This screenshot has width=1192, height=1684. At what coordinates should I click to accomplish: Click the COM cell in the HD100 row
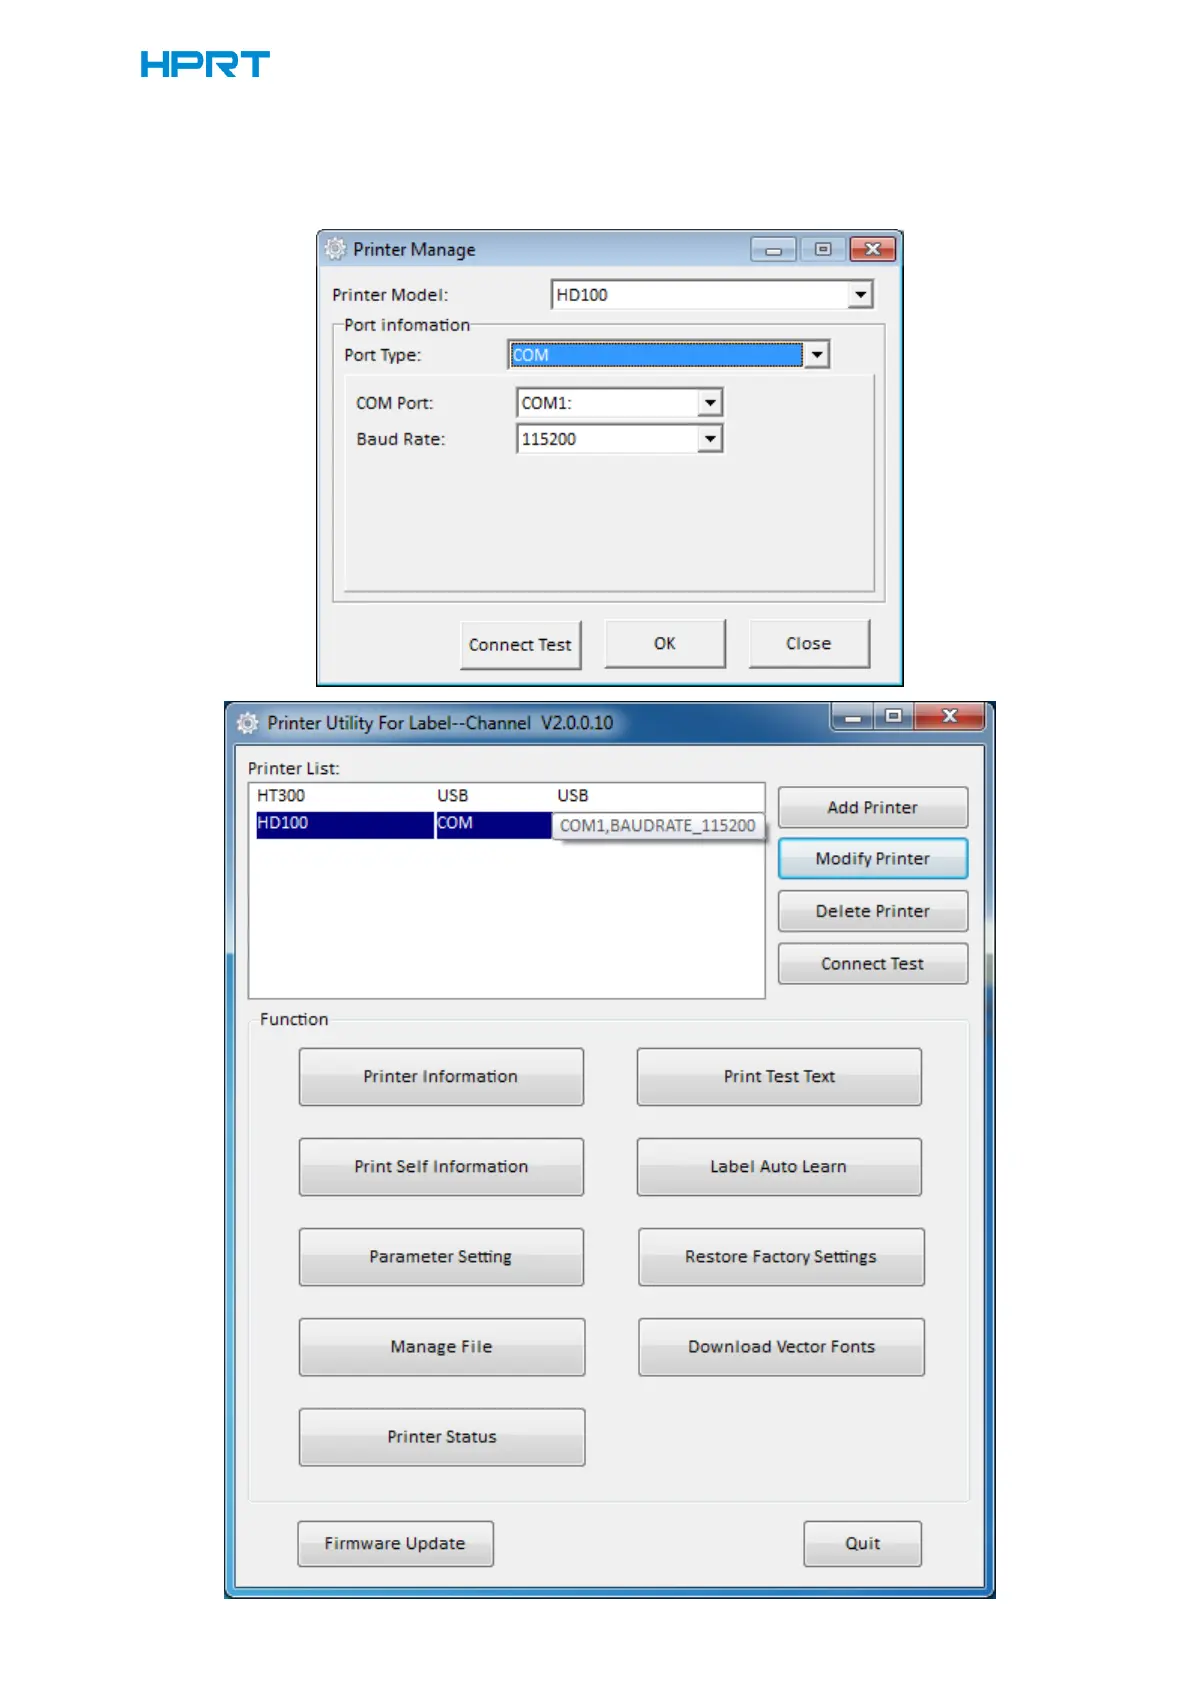click(x=493, y=824)
